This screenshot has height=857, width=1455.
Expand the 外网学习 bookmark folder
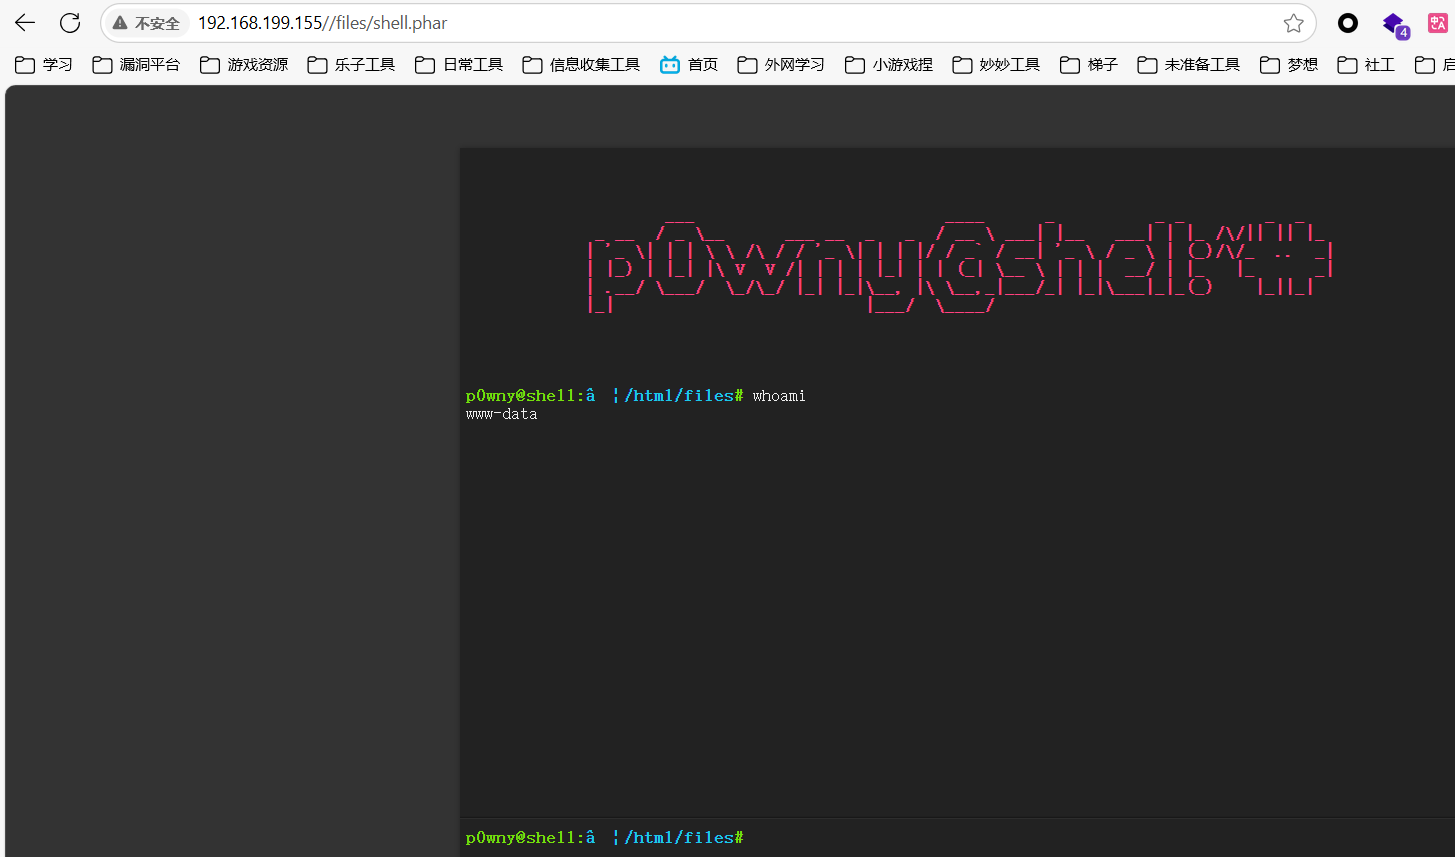[781, 65]
